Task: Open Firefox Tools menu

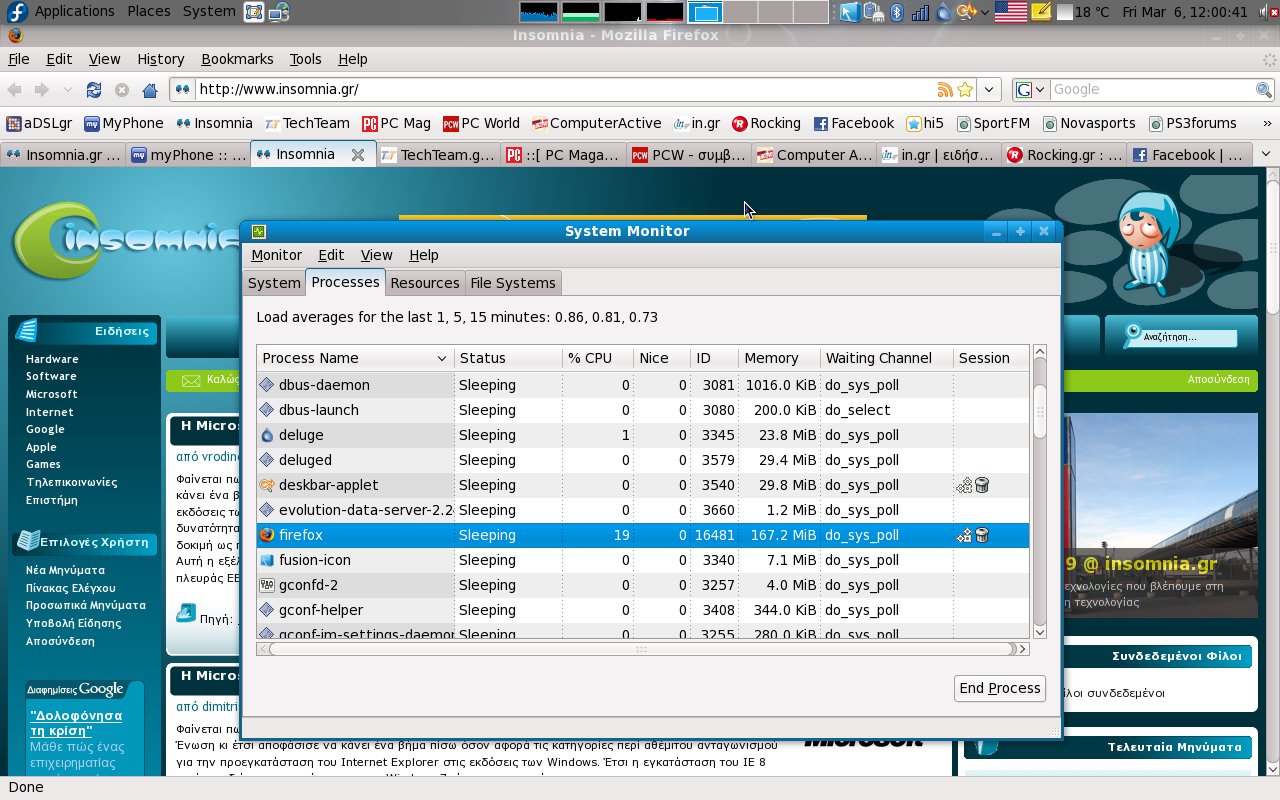Action: click(305, 59)
